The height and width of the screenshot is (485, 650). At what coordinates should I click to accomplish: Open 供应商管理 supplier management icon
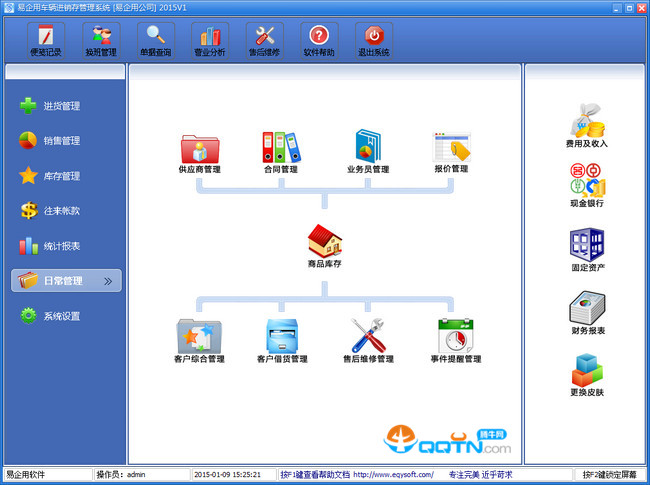199,148
